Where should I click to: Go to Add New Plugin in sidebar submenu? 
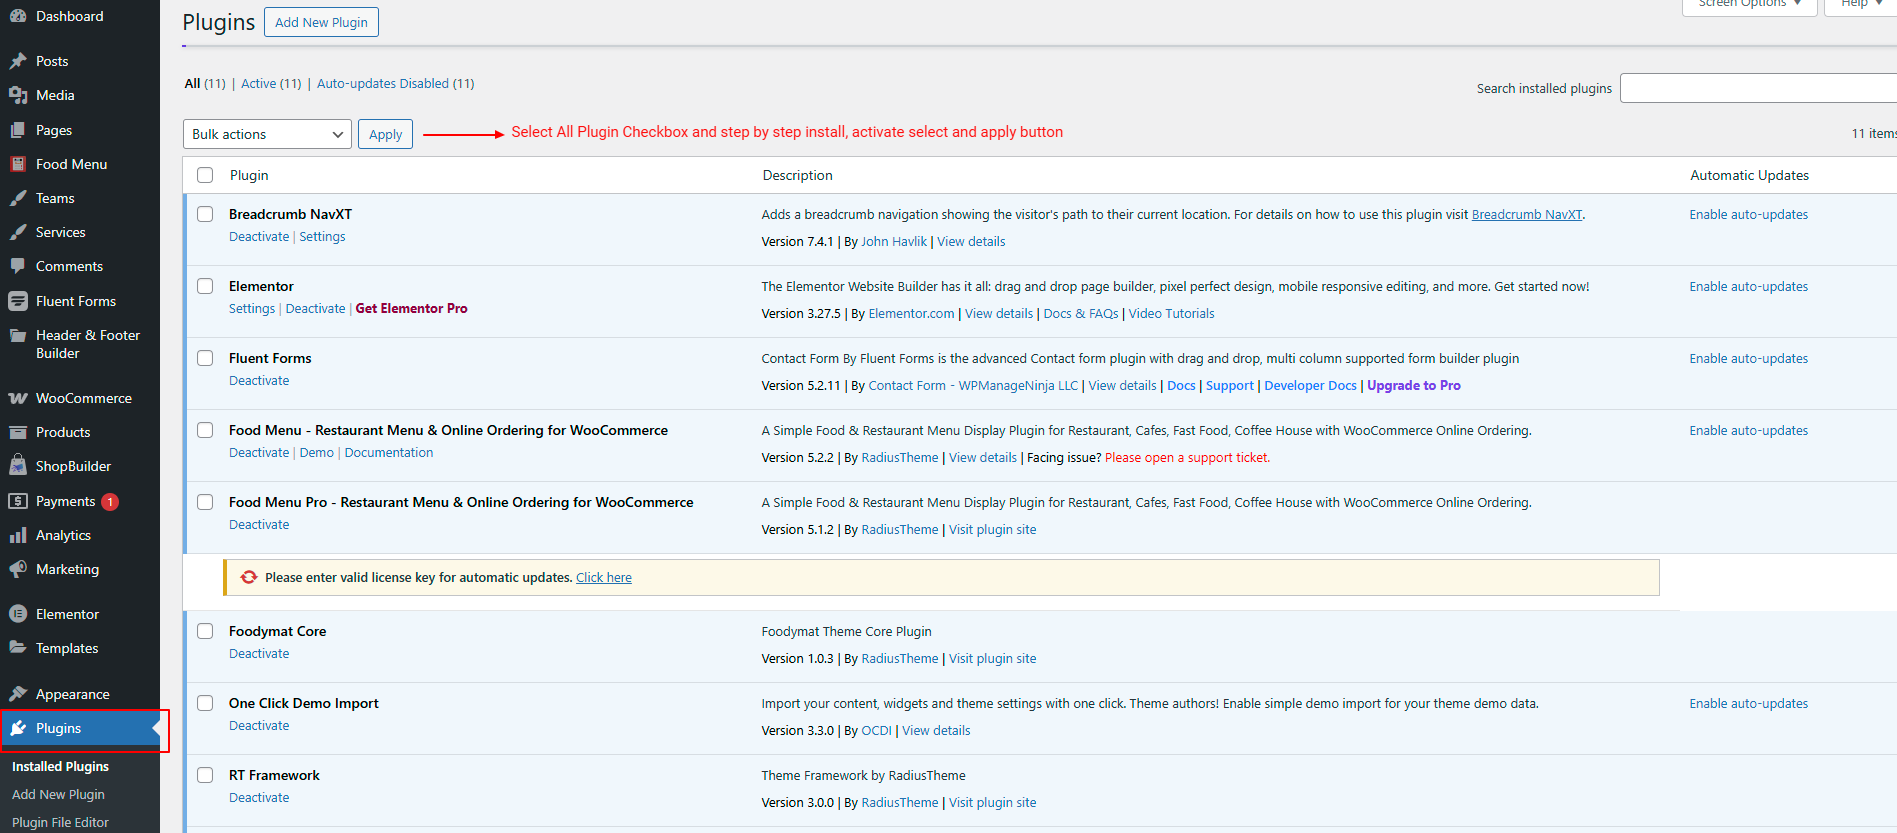click(x=58, y=794)
